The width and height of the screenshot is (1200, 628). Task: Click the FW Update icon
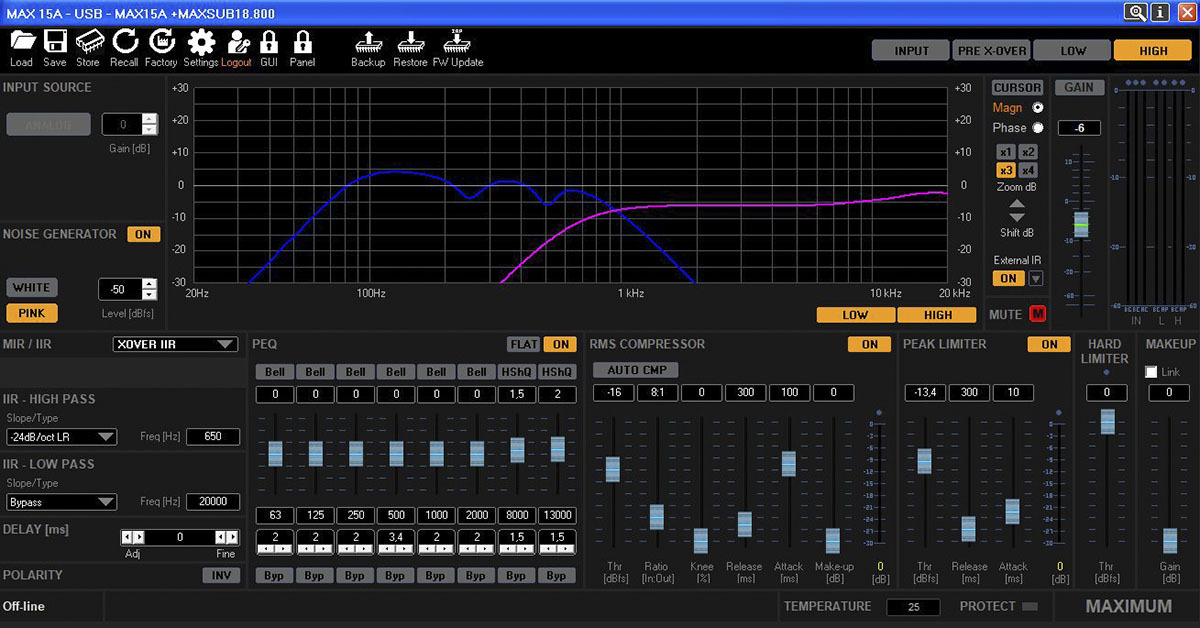[x=458, y=42]
